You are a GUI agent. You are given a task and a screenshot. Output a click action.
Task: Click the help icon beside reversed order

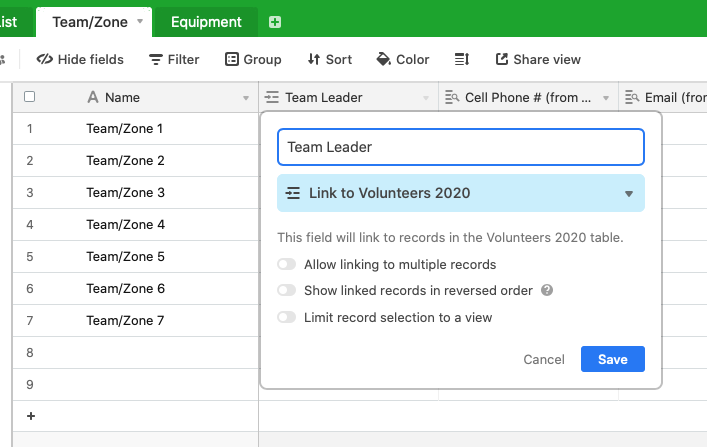[546, 290]
